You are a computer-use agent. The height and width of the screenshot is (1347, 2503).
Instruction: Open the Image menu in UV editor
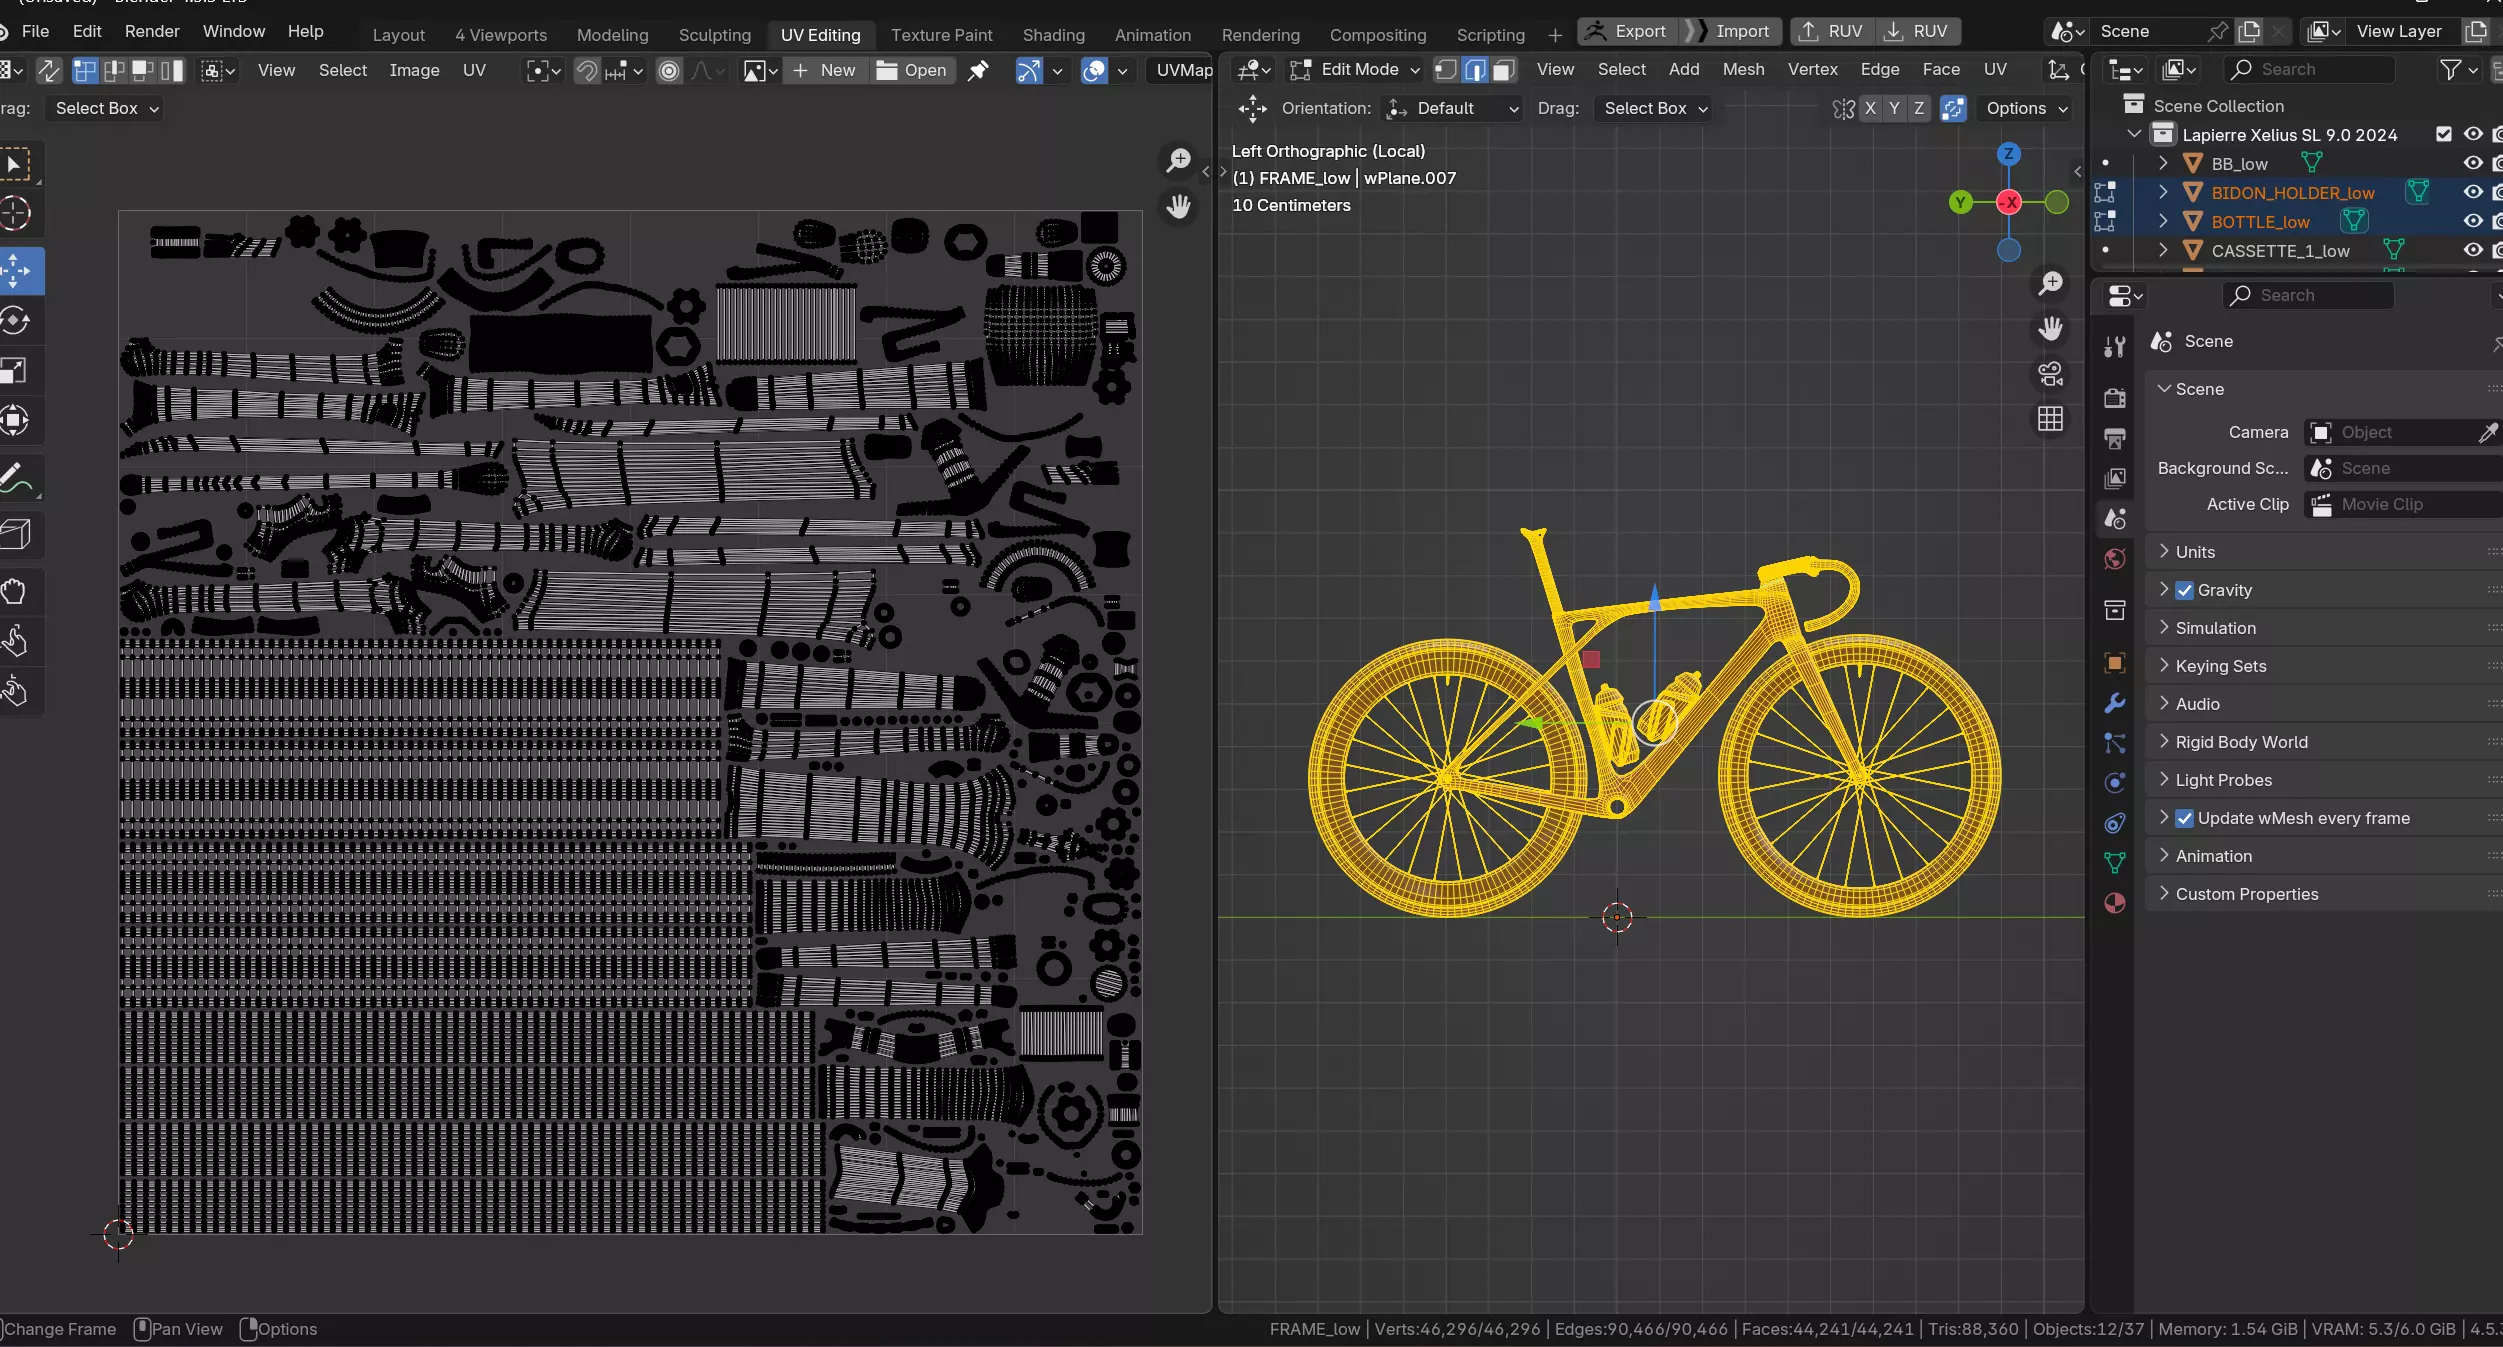point(414,70)
